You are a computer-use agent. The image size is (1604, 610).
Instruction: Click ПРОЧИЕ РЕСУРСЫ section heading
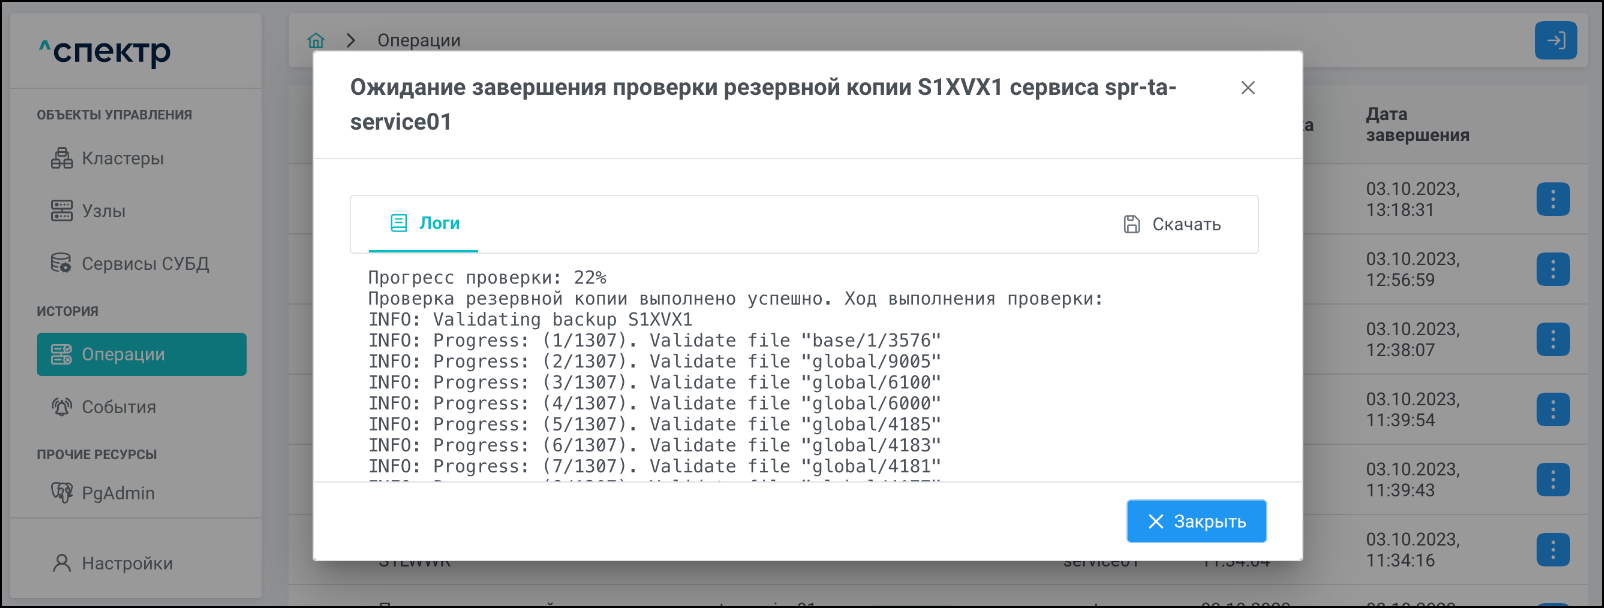pos(97,454)
